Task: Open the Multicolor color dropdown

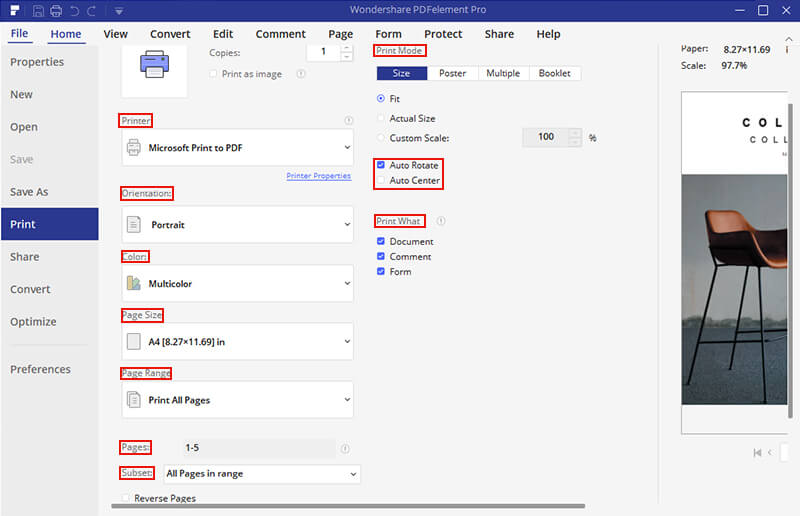Action: coord(237,283)
